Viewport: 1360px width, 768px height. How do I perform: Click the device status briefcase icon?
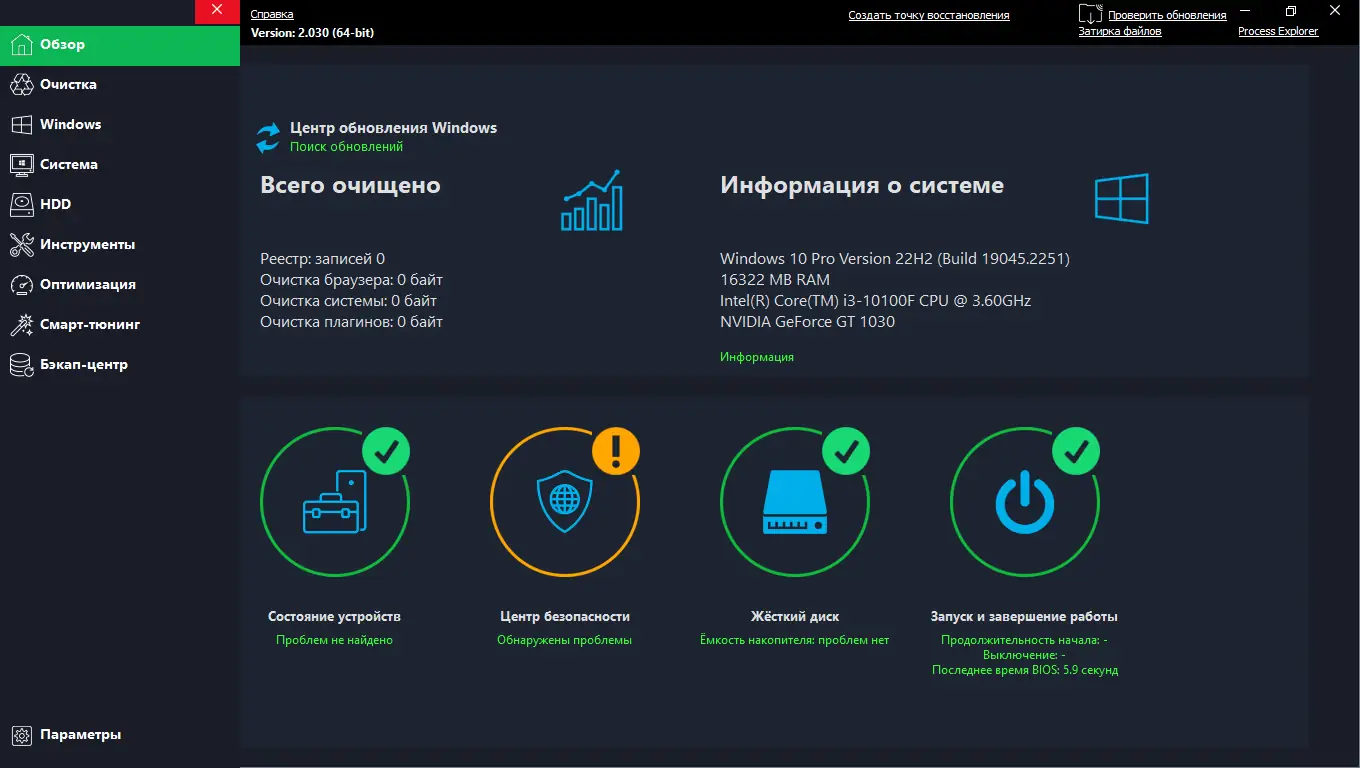pyautogui.click(x=335, y=502)
